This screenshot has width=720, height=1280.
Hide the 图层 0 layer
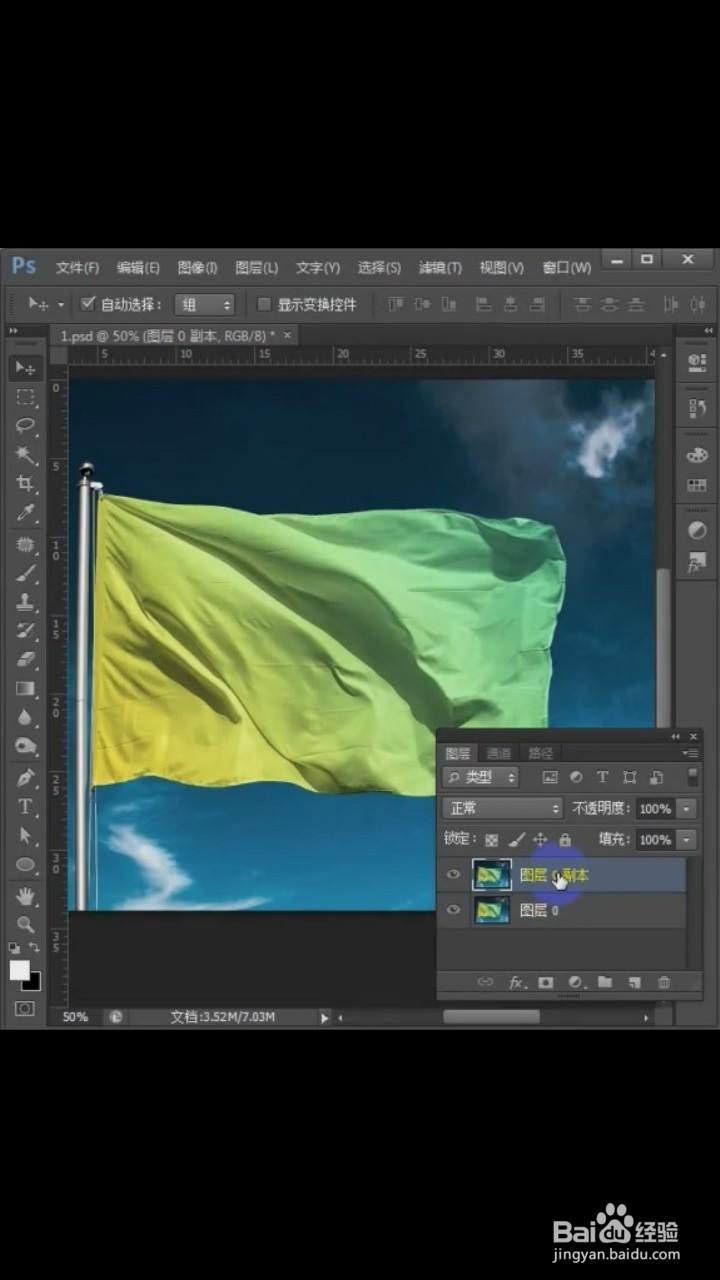(454, 910)
